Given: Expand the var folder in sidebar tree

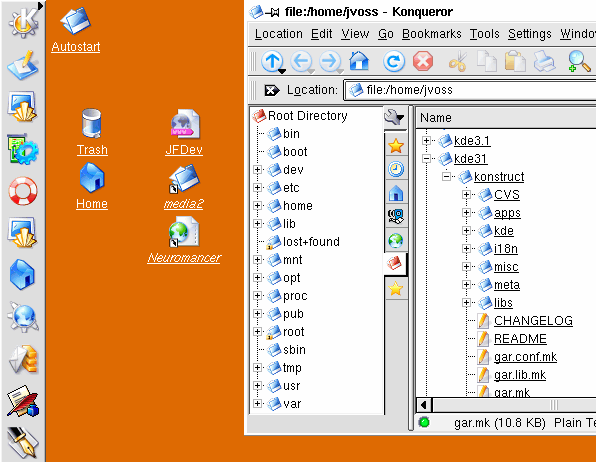Looking at the screenshot, I should tap(257, 403).
